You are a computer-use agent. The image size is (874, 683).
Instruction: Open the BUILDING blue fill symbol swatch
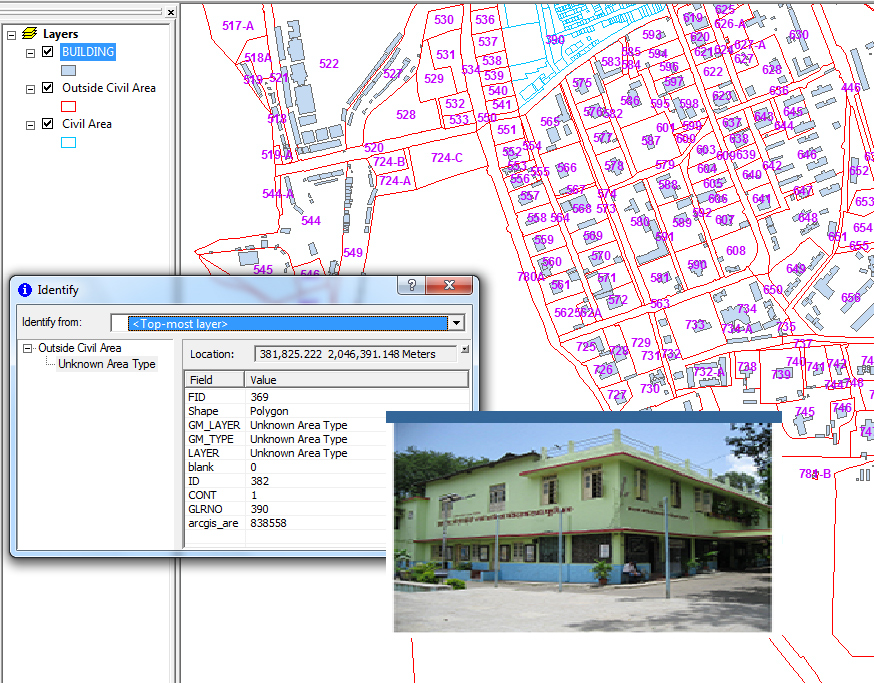click(69, 70)
